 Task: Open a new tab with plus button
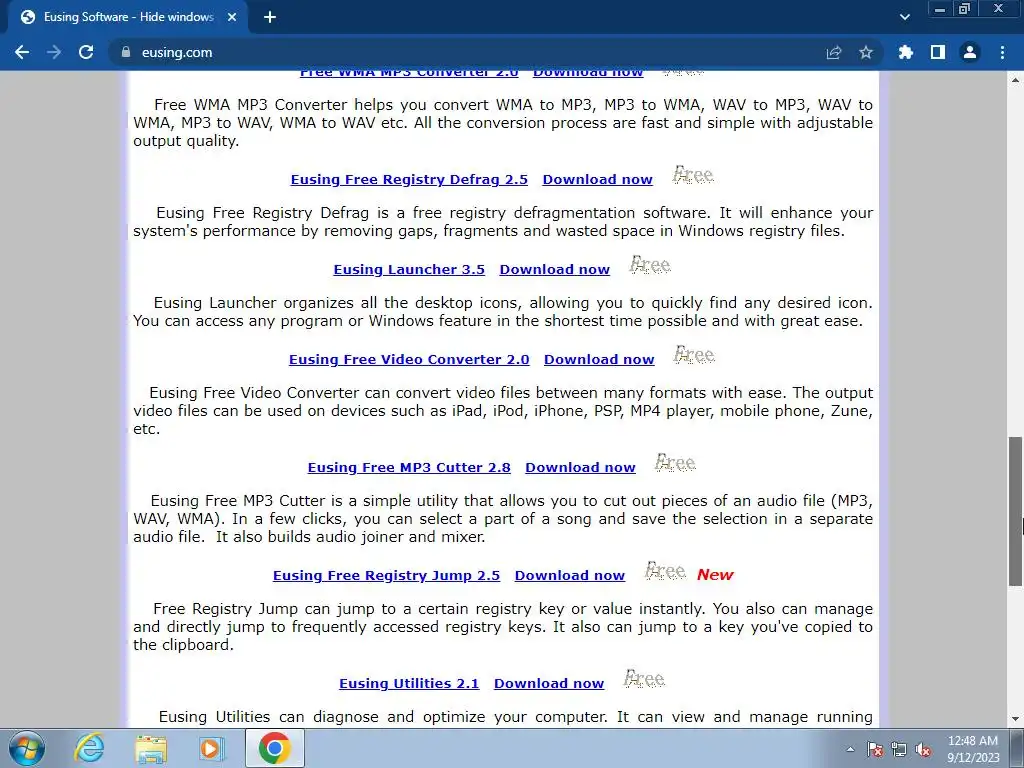click(x=270, y=17)
